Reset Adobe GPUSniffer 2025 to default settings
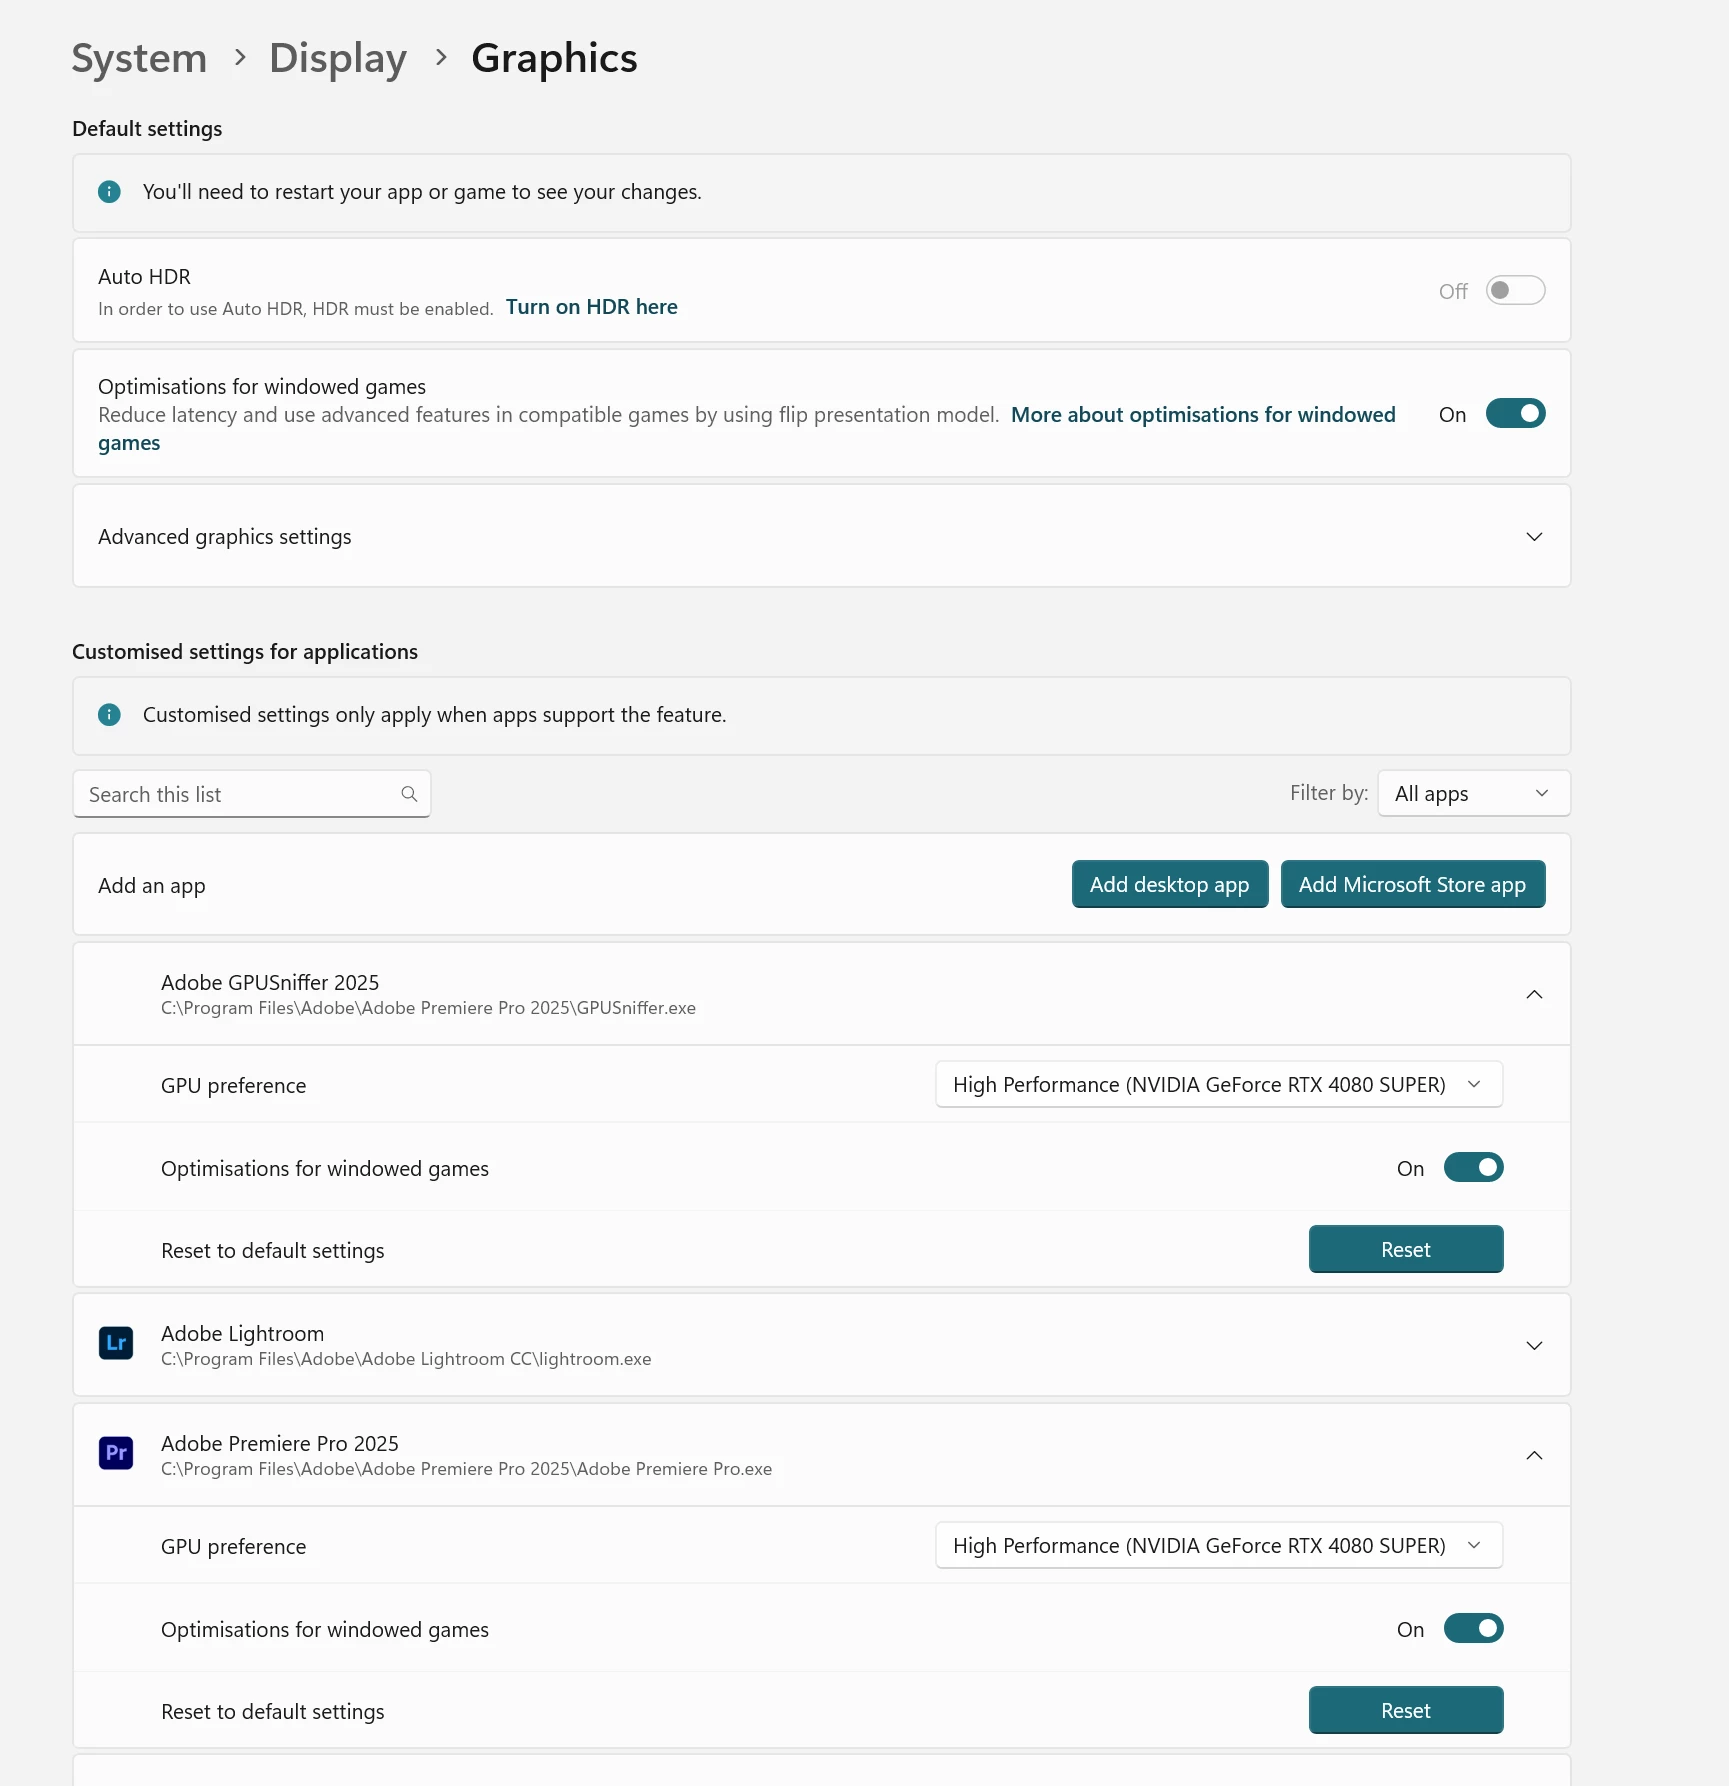Screen dimensions: 1729x1786 point(1405,1250)
